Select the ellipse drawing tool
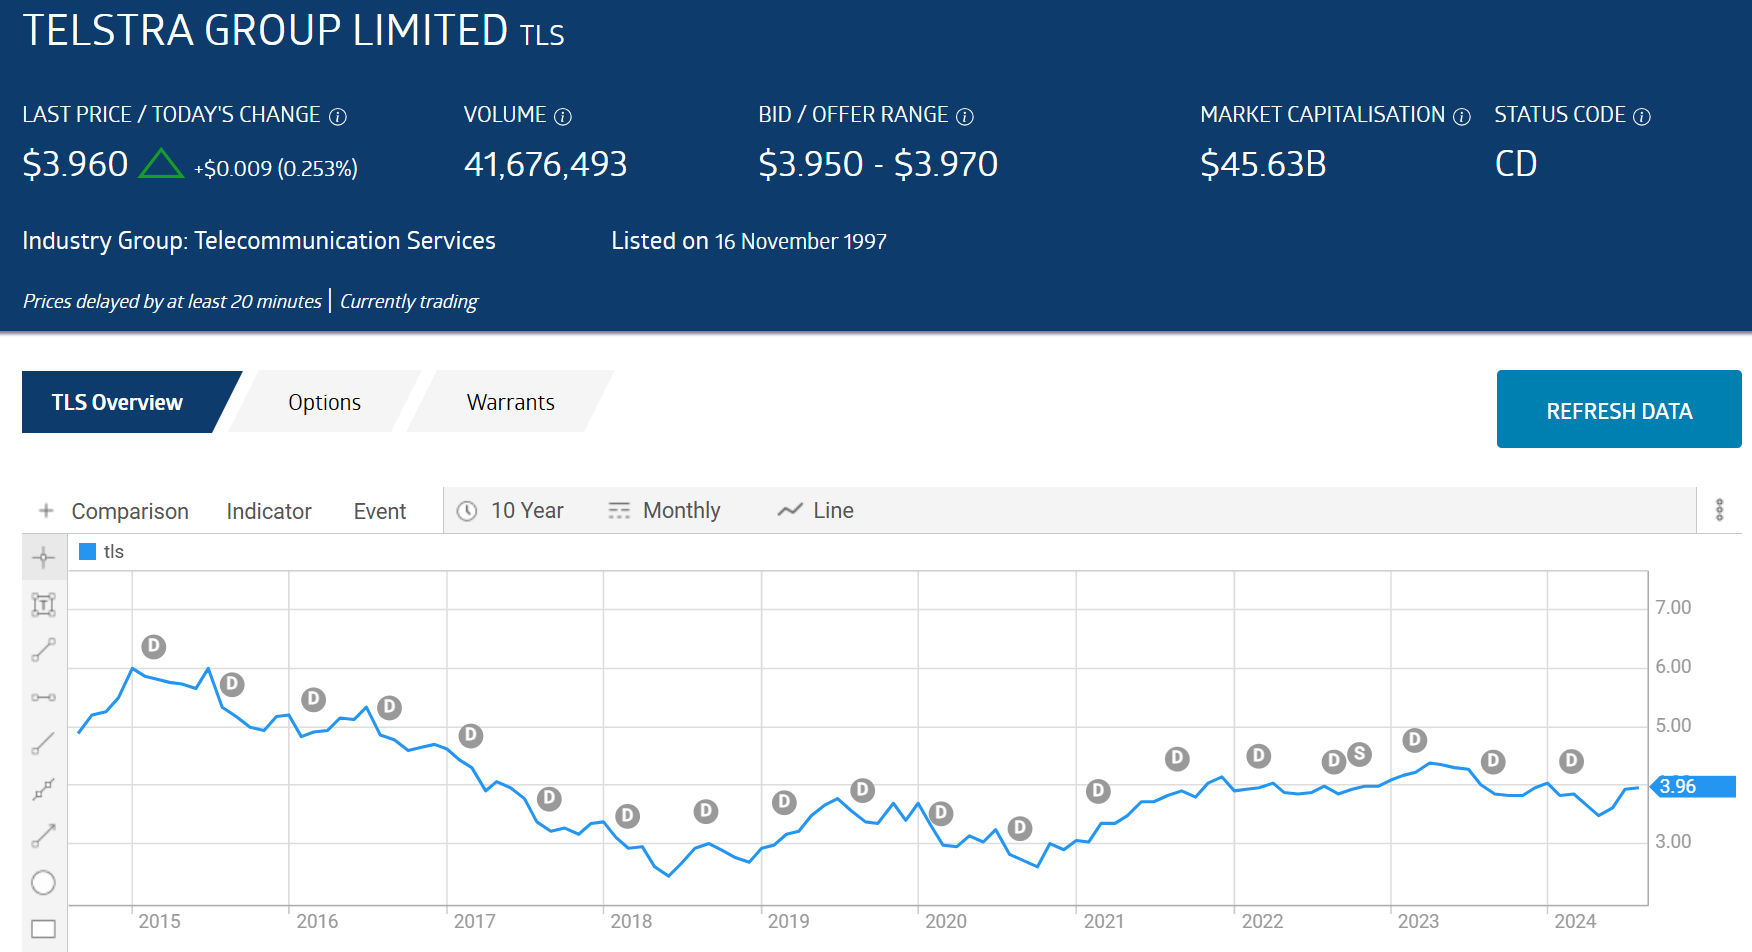This screenshot has height=952, width=1752. coord(44,882)
